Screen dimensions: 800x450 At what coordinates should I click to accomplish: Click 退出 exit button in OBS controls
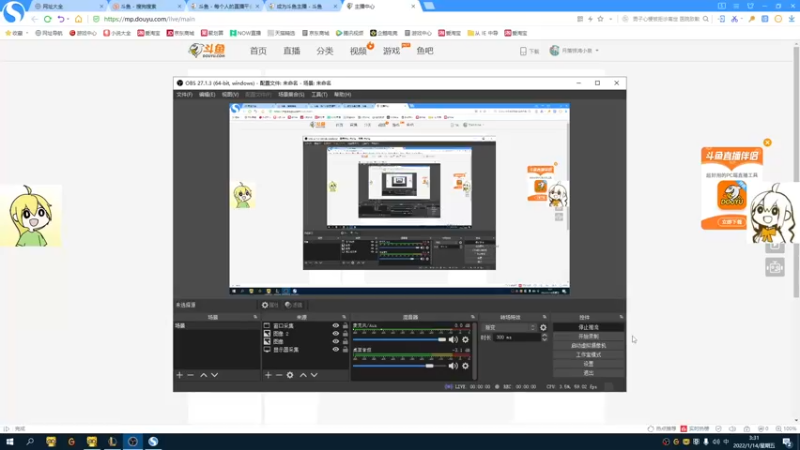pos(588,373)
